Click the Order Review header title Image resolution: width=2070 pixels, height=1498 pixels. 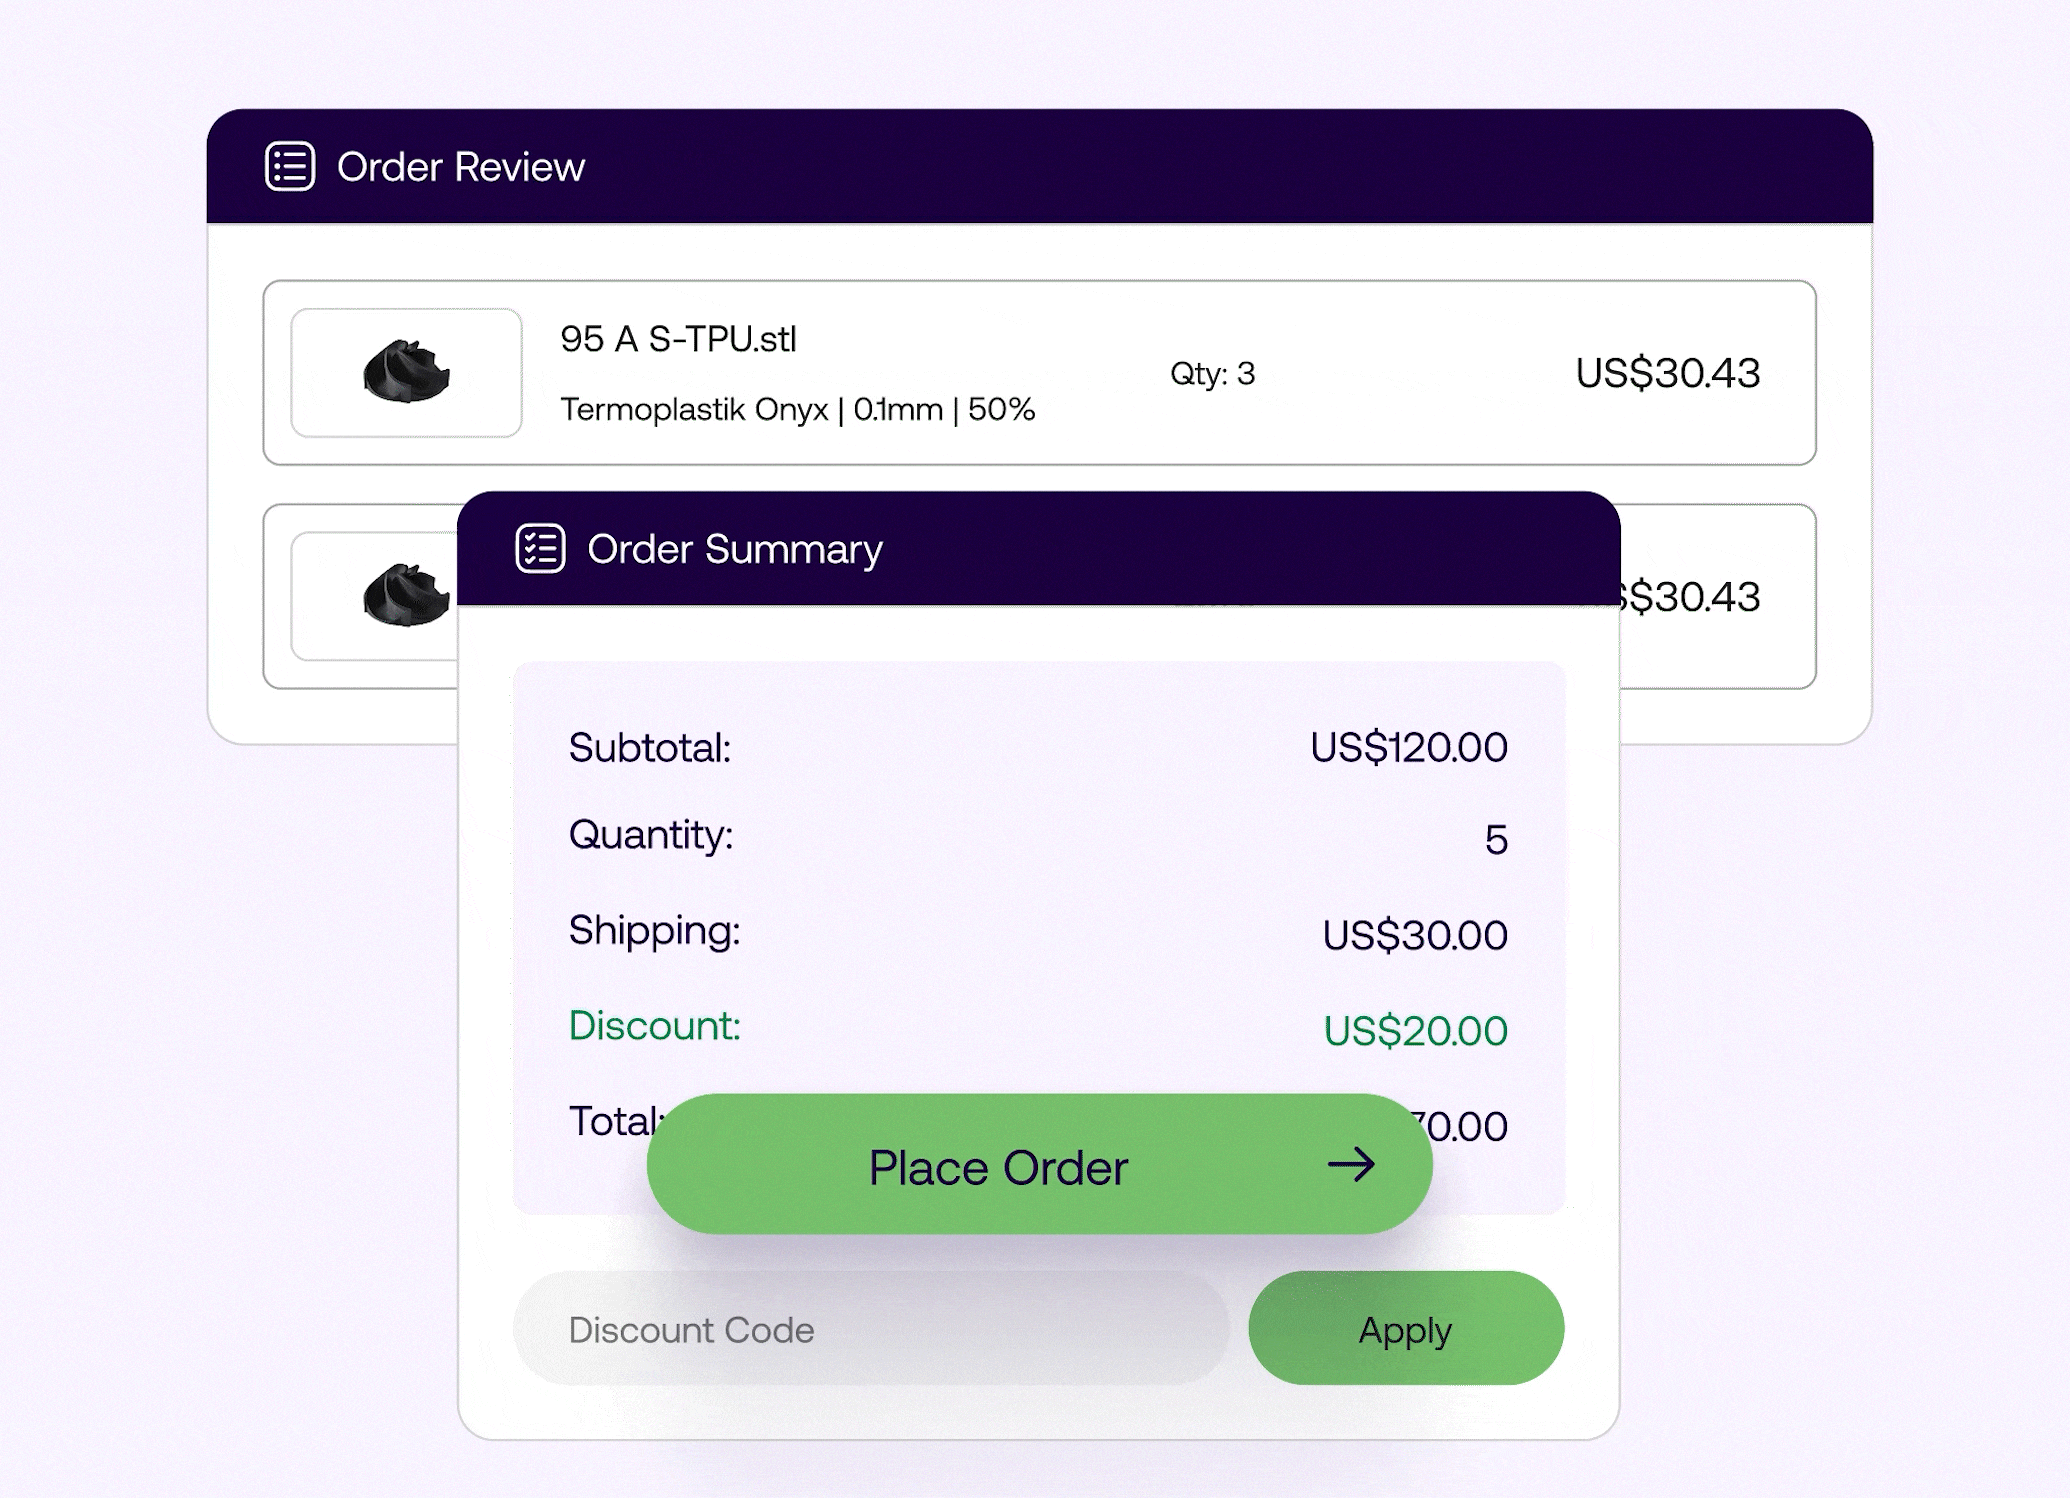pos(460,167)
